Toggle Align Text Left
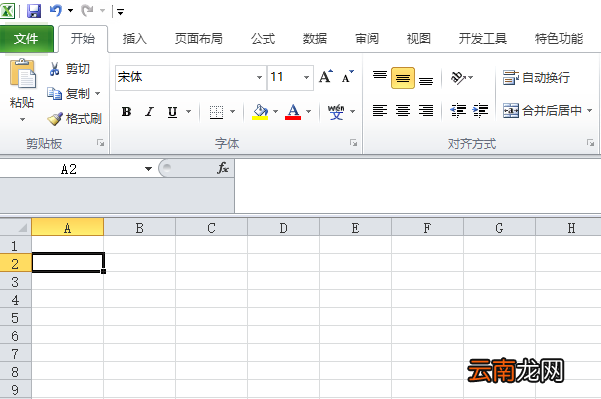The width and height of the screenshot is (601, 399). [x=380, y=111]
